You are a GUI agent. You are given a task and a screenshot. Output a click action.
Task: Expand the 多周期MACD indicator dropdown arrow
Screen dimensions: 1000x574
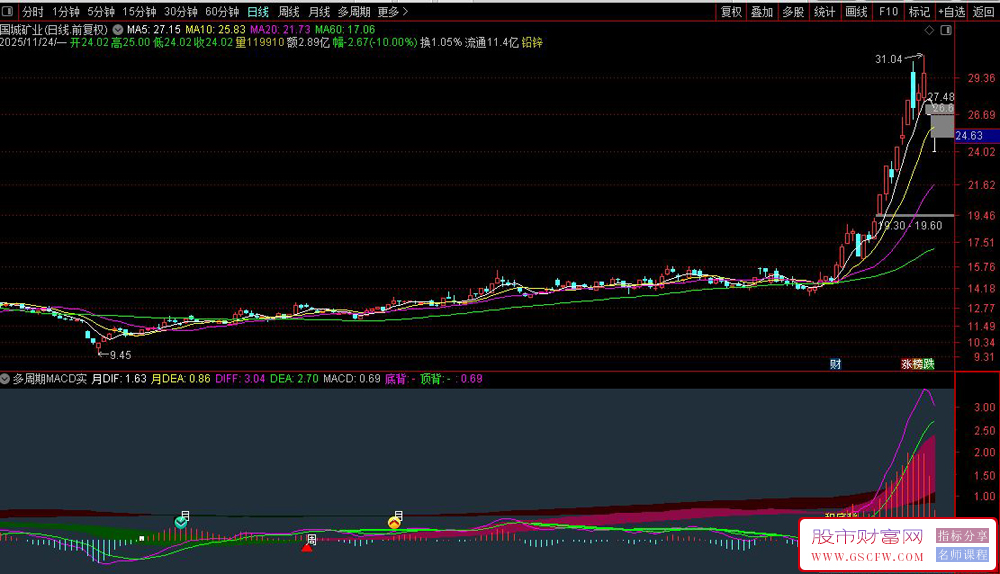point(6,379)
